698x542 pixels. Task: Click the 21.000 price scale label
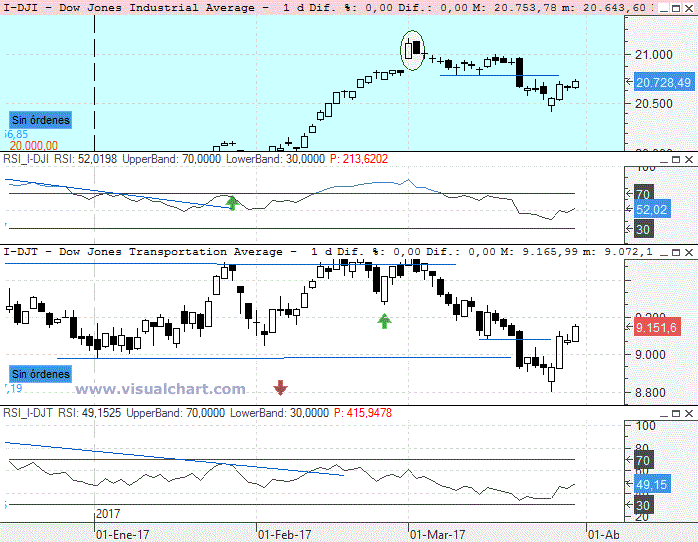(x=653, y=55)
